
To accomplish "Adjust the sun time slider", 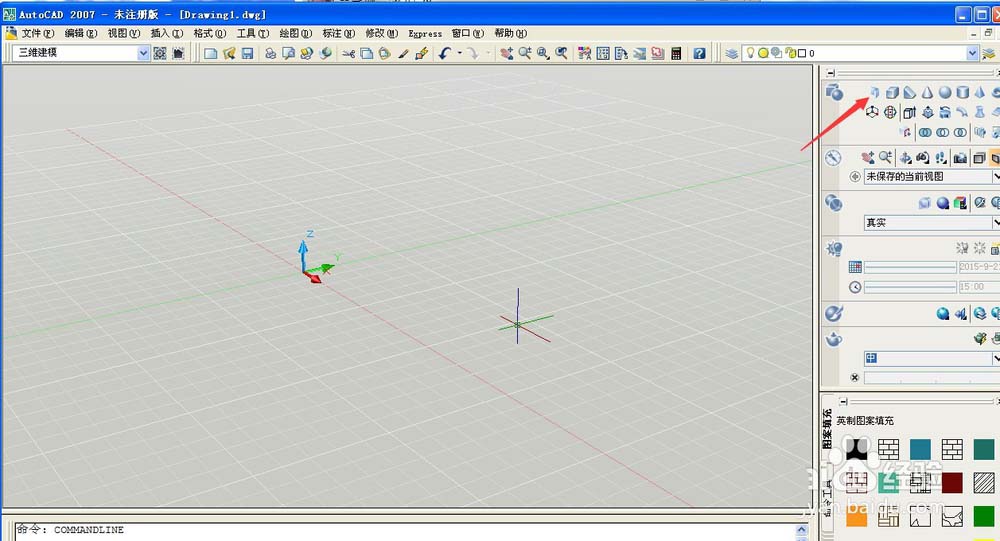I will pyautogui.click(x=910, y=287).
